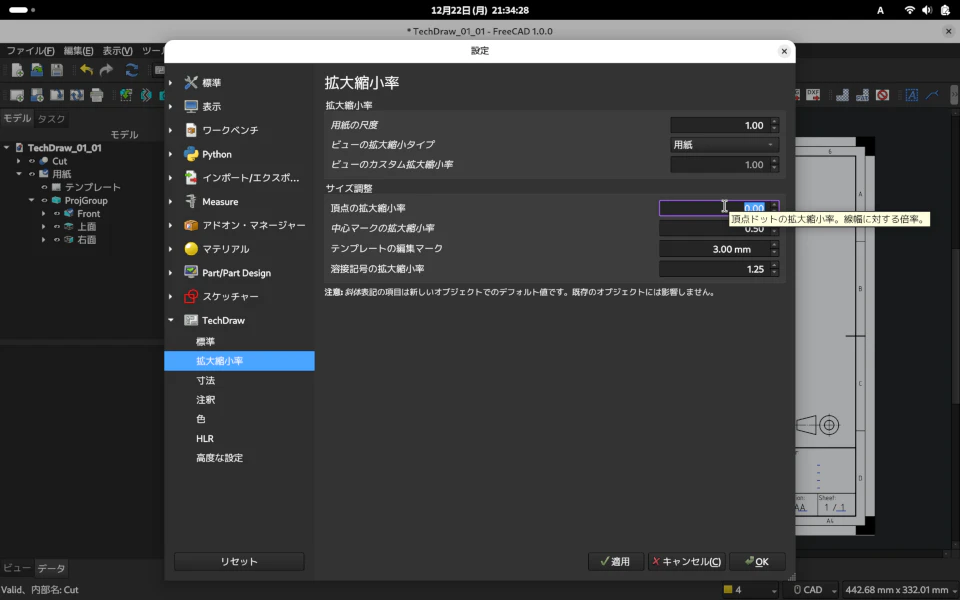Click the 適用 apply button
Viewport: 960px width, 600px height.
click(x=616, y=561)
